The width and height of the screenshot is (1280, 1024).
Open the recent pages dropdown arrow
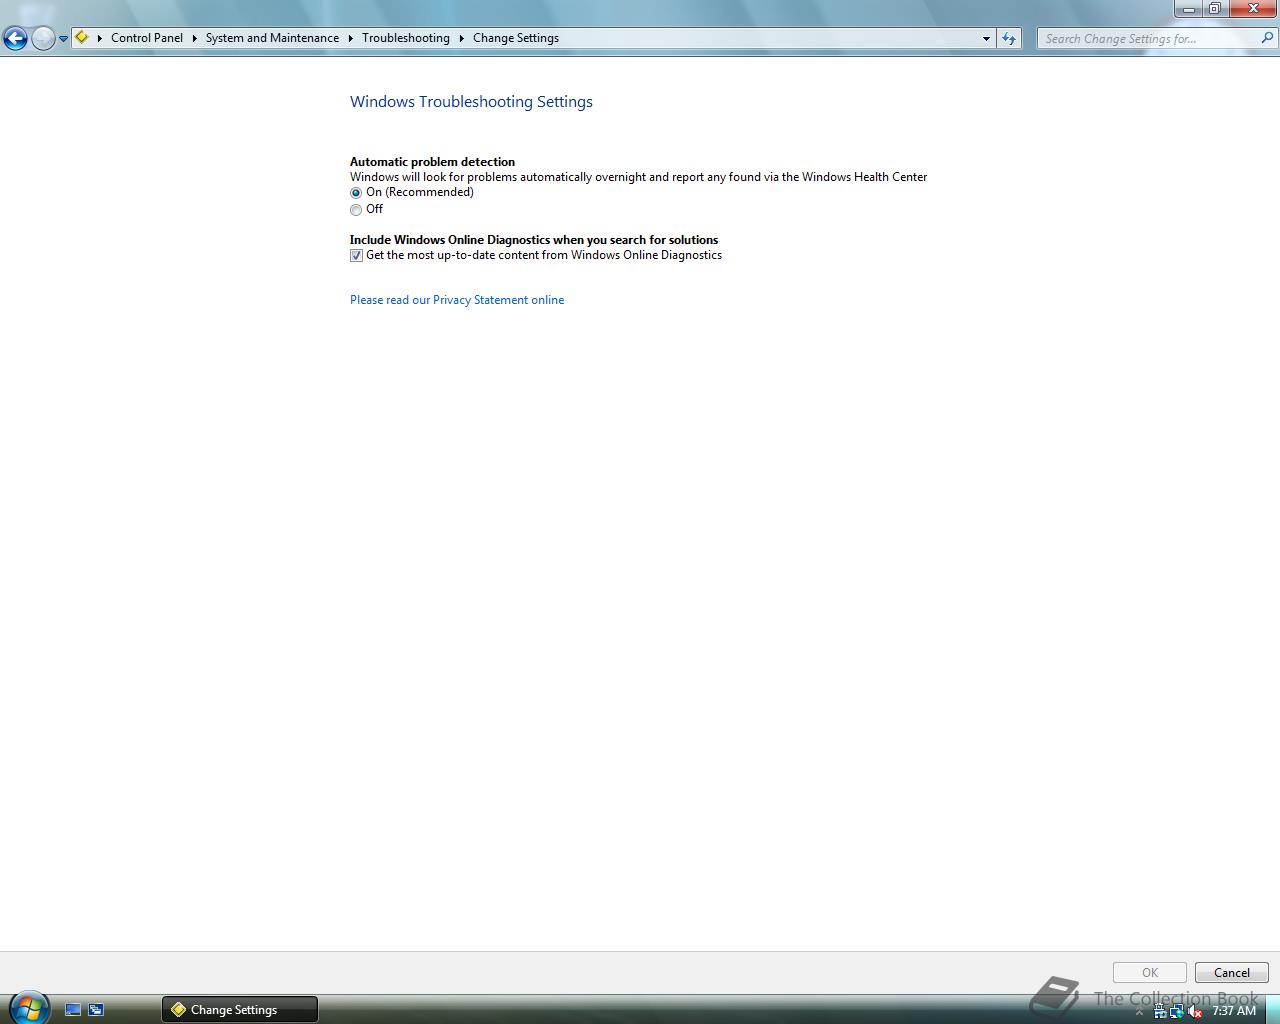point(63,39)
